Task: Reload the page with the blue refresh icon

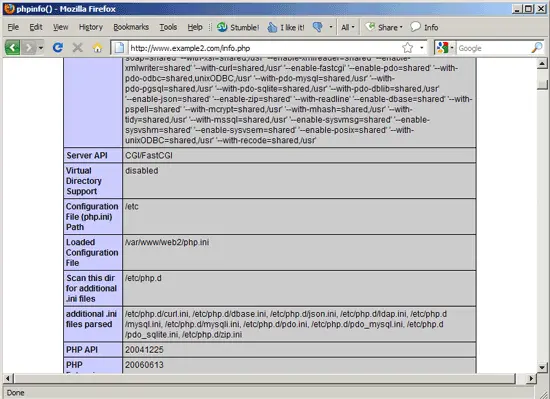Action: (58, 47)
